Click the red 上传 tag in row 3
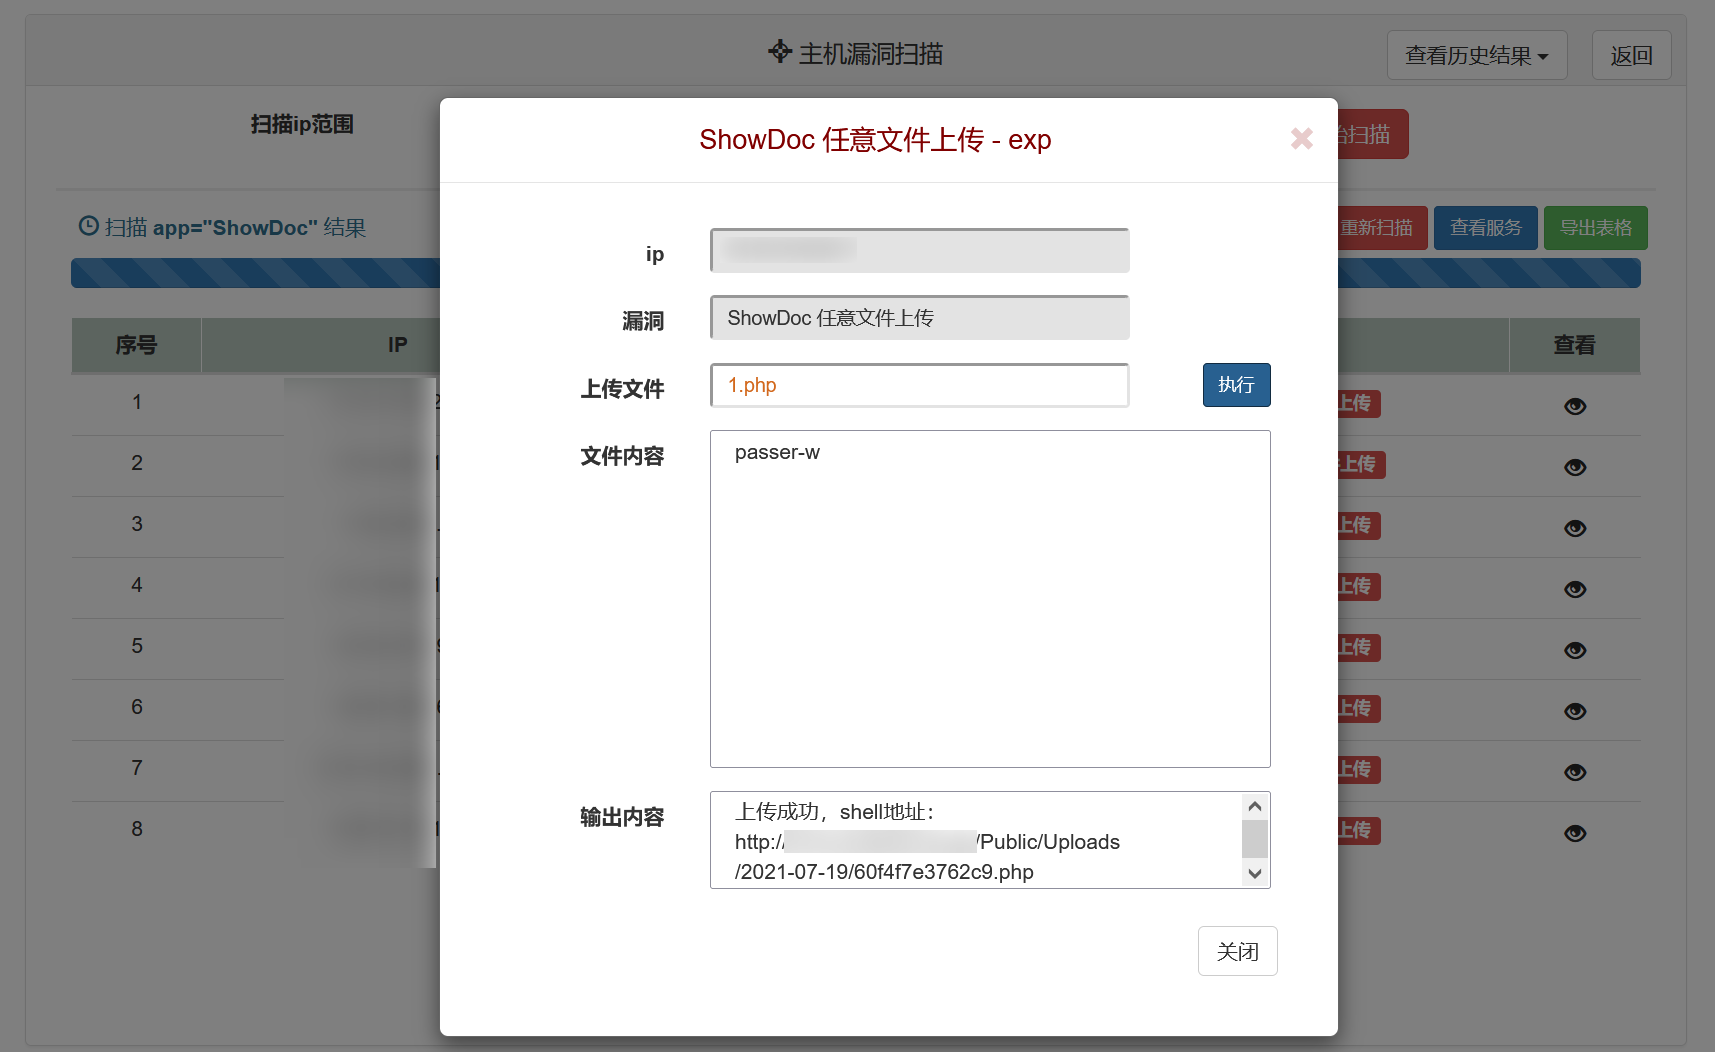 click(1359, 525)
